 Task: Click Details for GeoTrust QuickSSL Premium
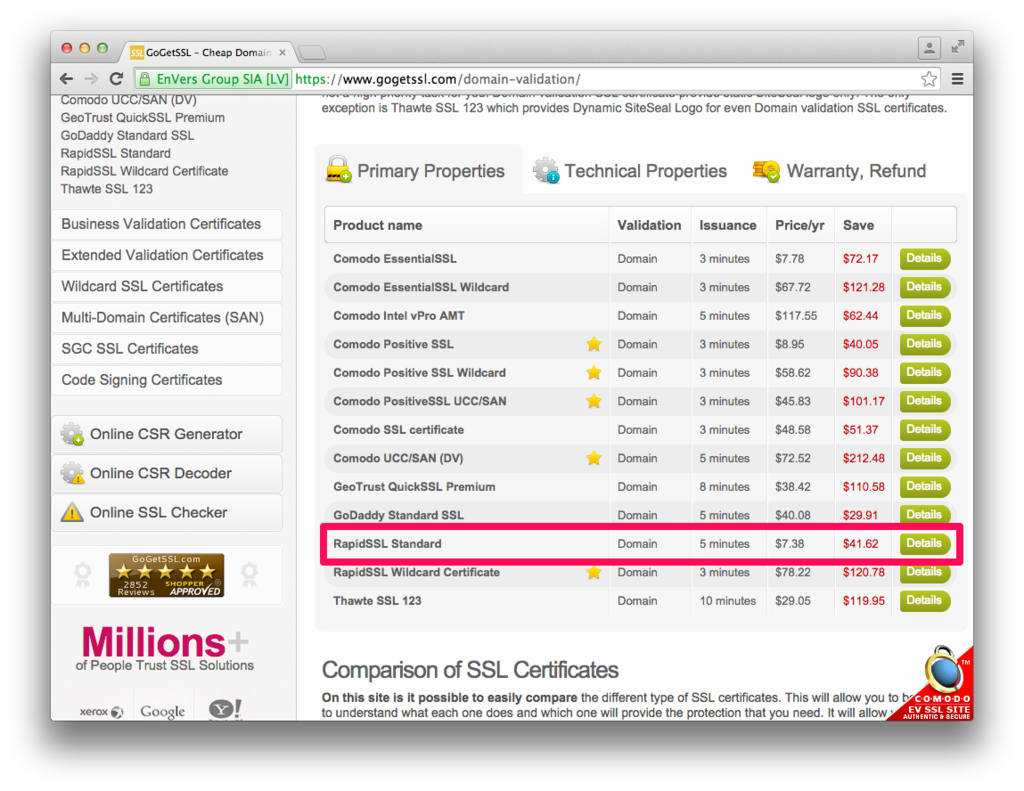coord(924,487)
